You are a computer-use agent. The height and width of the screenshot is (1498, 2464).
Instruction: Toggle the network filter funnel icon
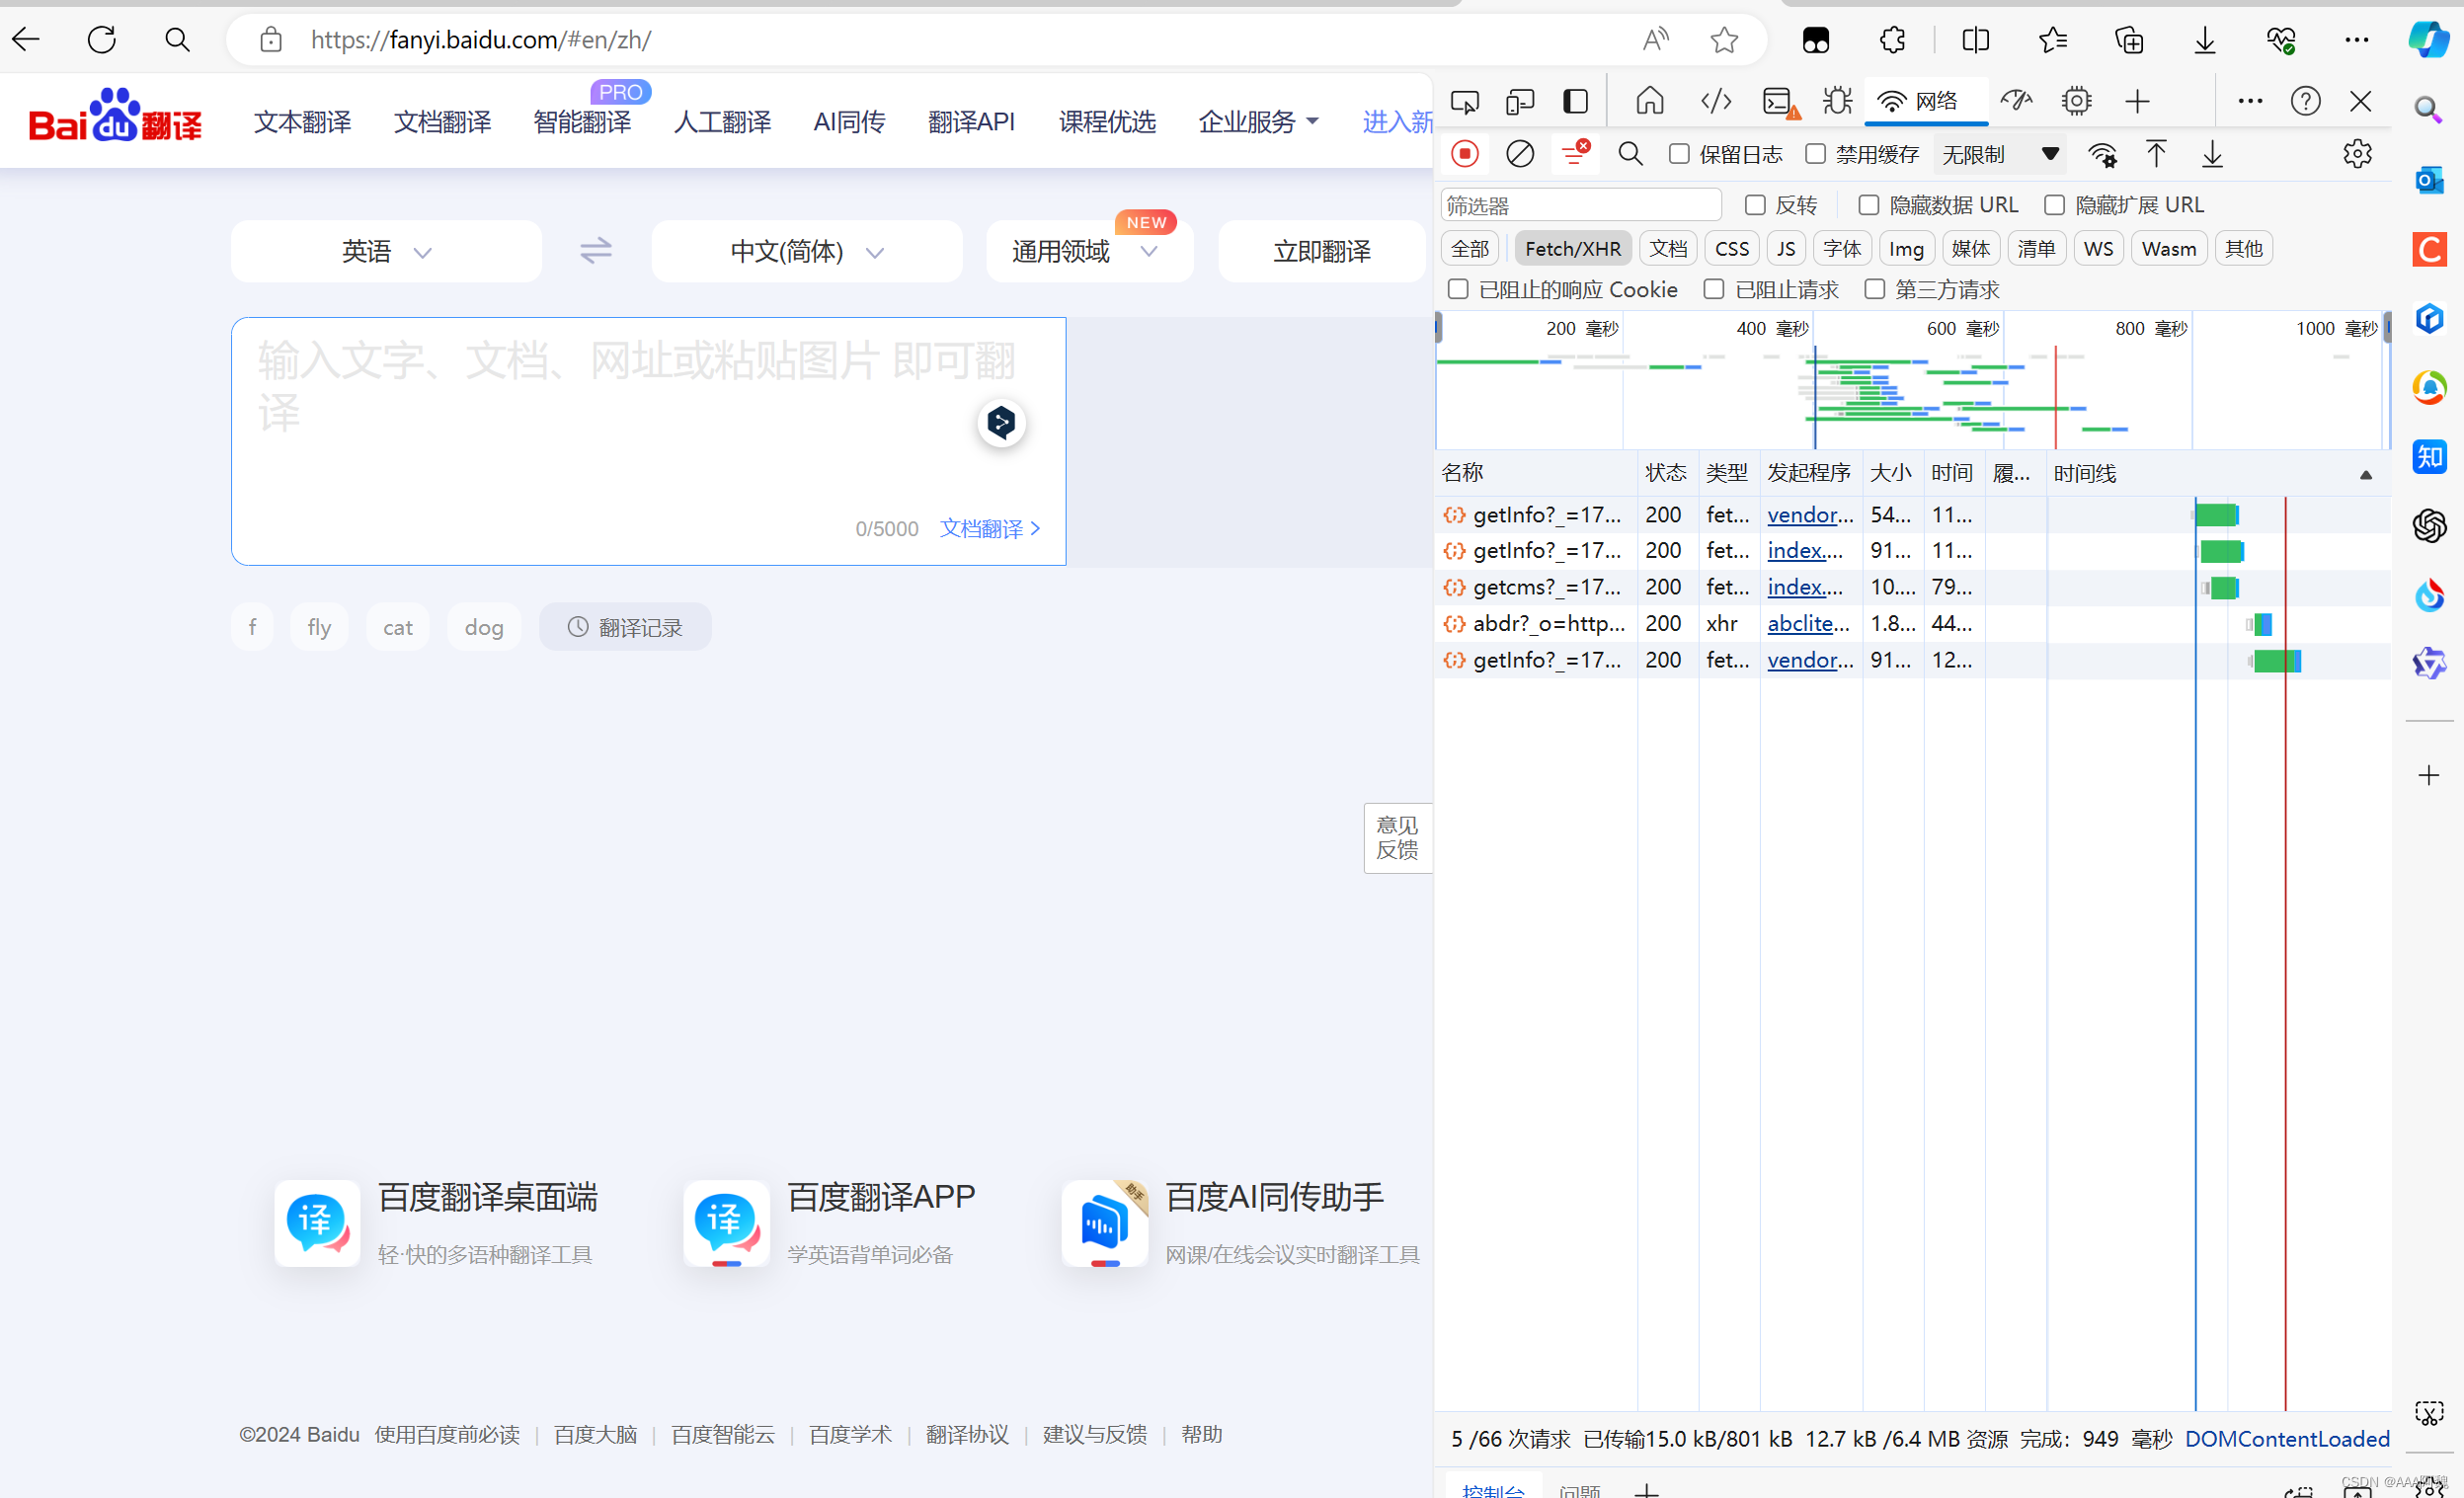(x=1575, y=153)
